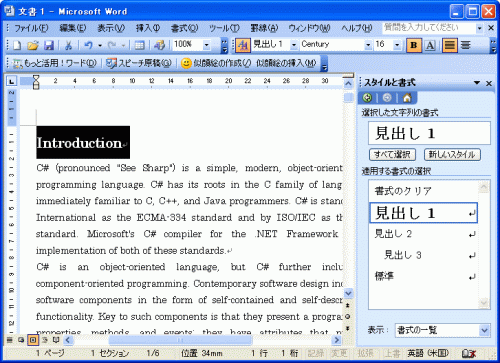Open the ファイル(F) menu
This screenshot has height=363, width=500.
pos(31,28)
